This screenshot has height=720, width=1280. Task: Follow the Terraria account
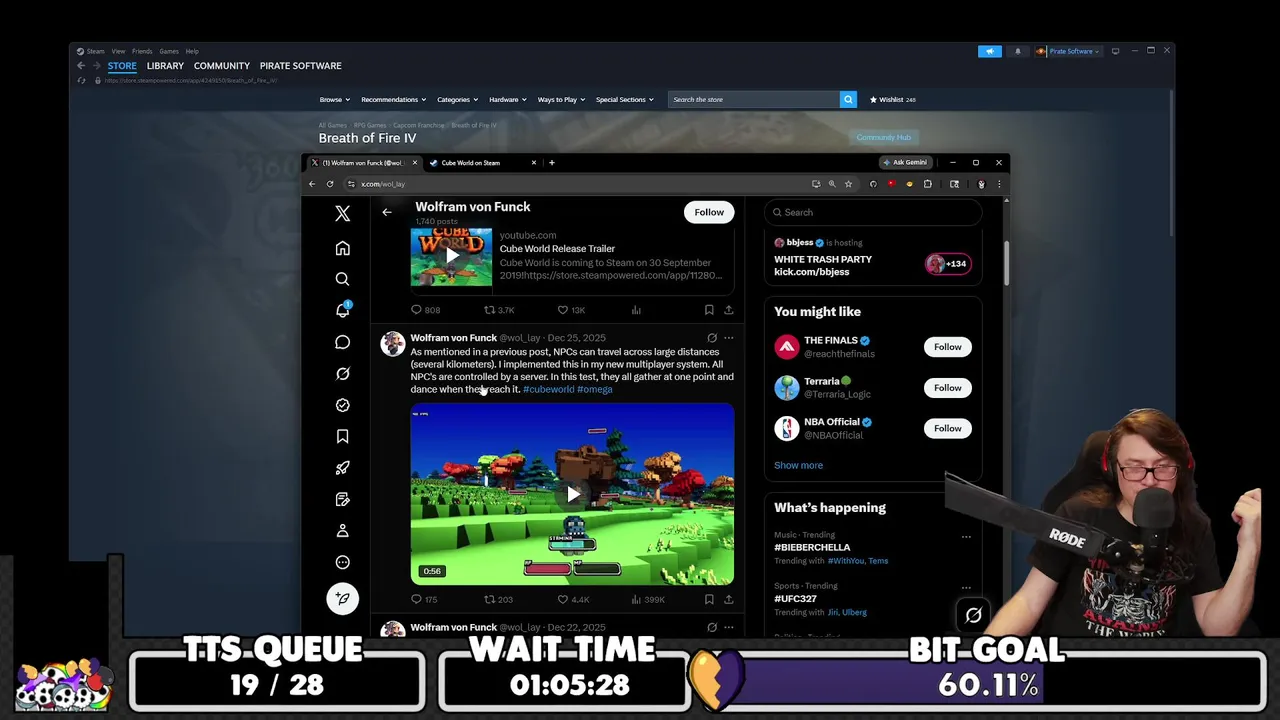[x=947, y=388]
